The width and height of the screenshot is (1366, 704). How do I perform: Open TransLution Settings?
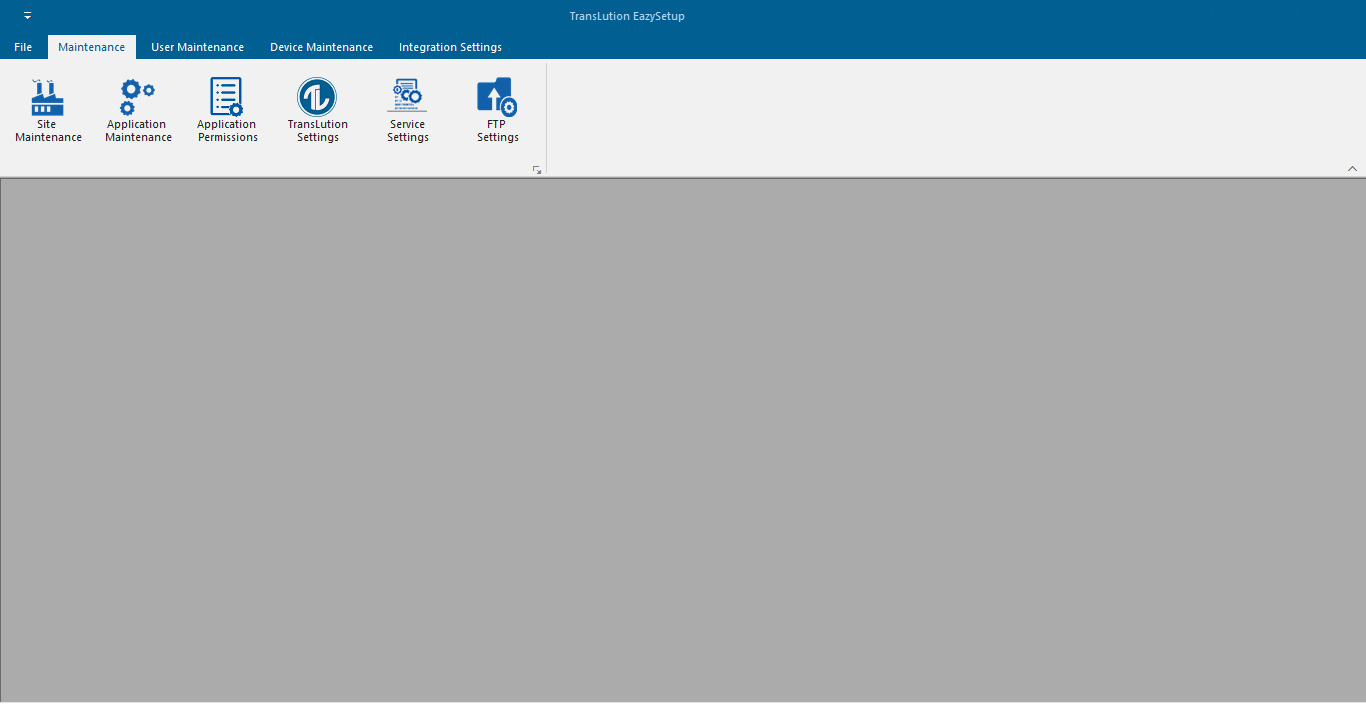pos(317,108)
